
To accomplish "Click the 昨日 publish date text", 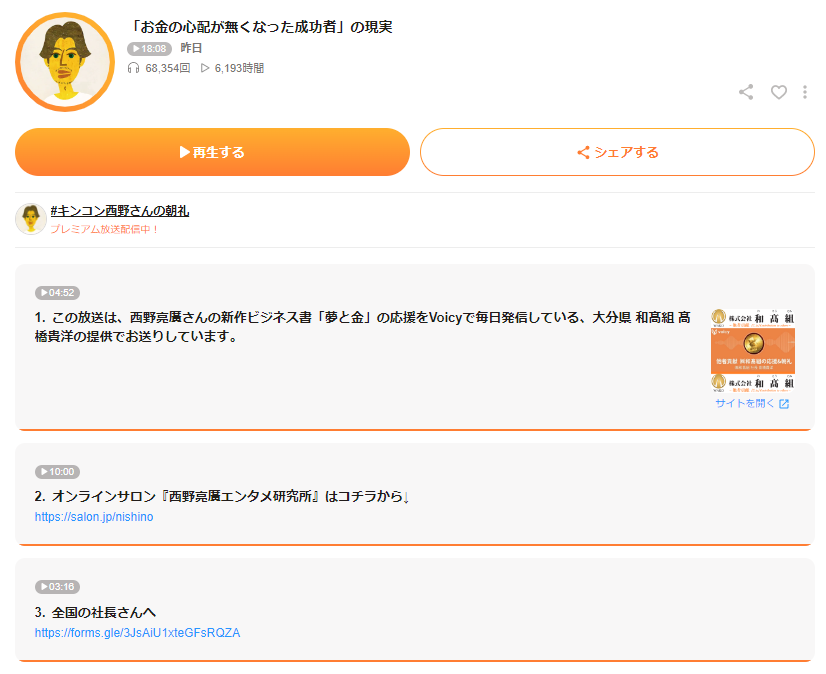I will [191, 48].
